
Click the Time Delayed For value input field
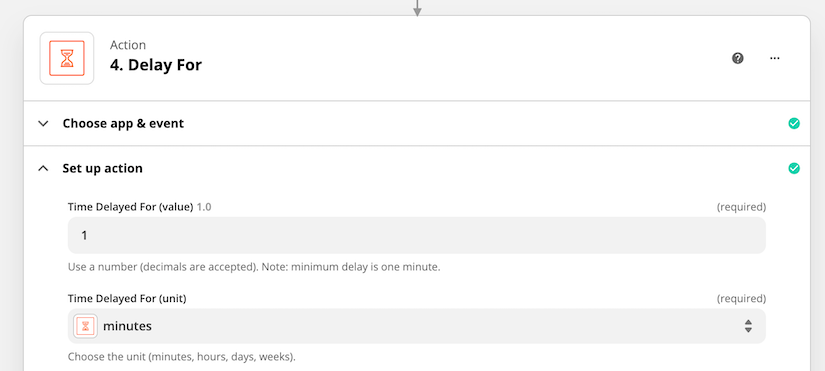click(x=417, y=235)
